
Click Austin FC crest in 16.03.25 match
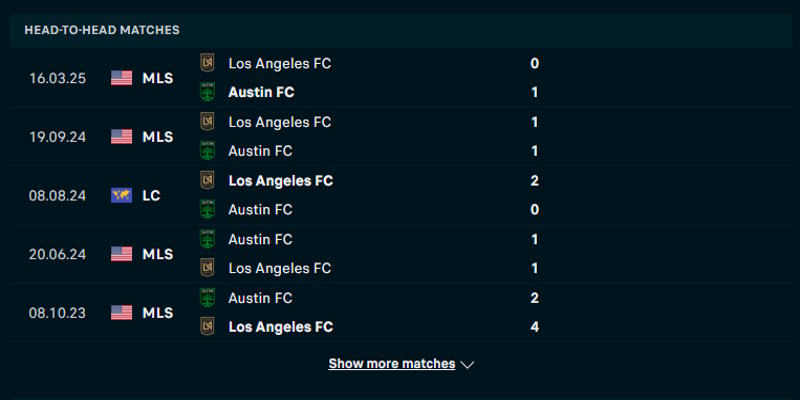coord(208,92)
